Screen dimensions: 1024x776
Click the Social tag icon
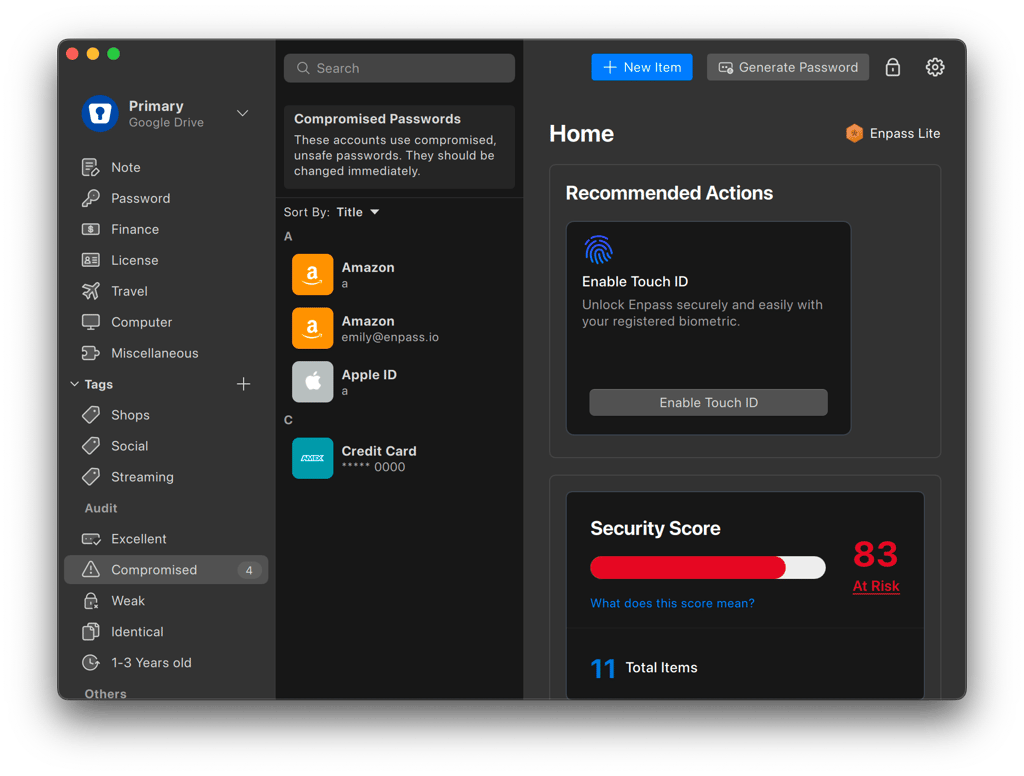[x=91, y=445]
